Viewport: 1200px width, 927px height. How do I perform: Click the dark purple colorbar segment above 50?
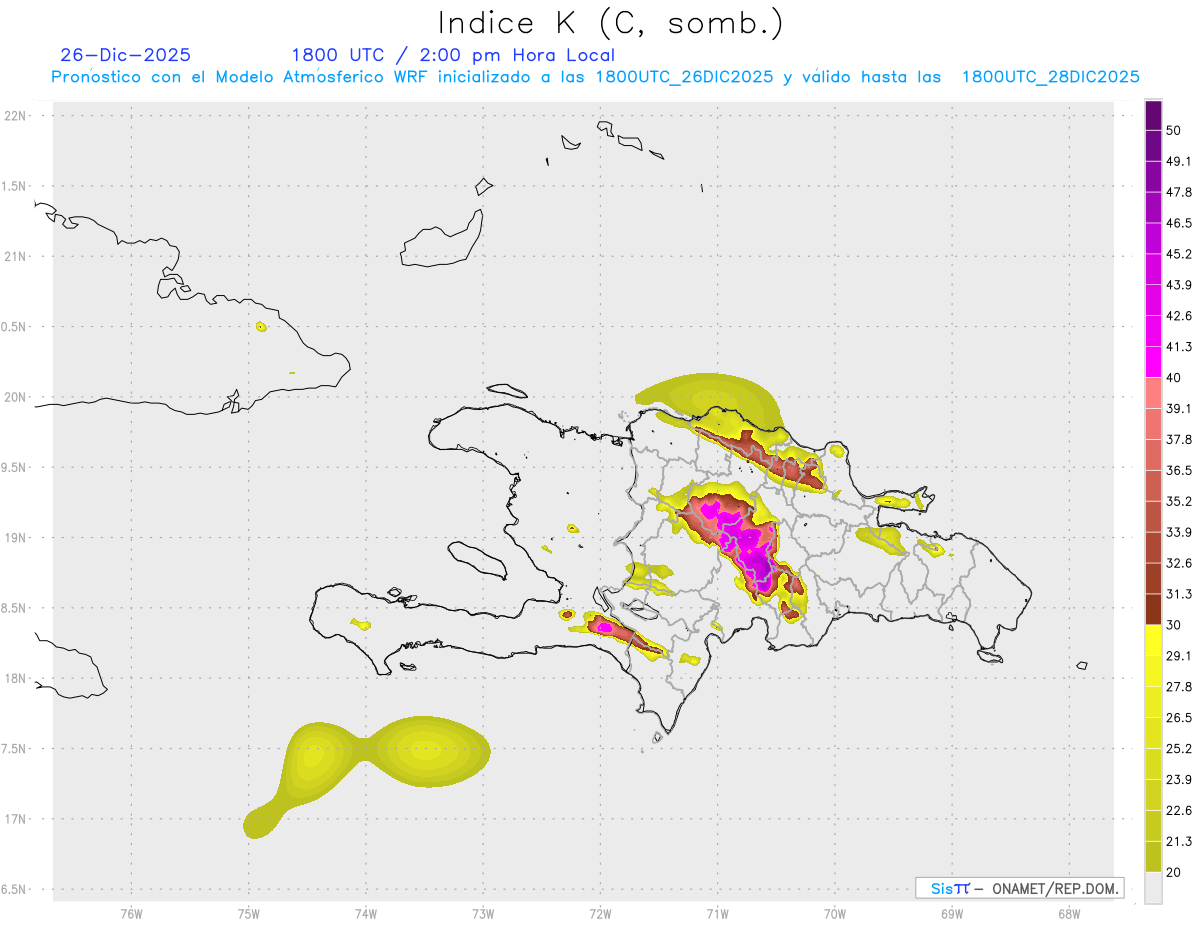pos(1153,115)
